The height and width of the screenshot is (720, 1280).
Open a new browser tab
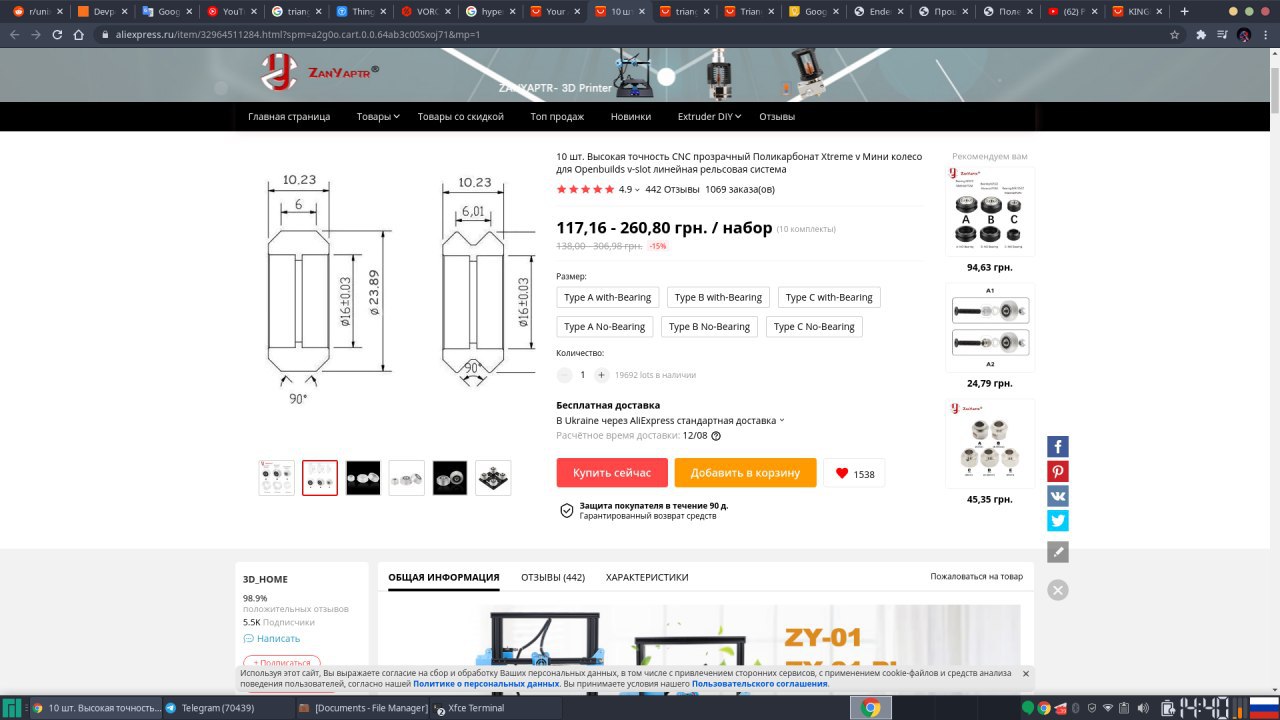[x=1185, y=11]
